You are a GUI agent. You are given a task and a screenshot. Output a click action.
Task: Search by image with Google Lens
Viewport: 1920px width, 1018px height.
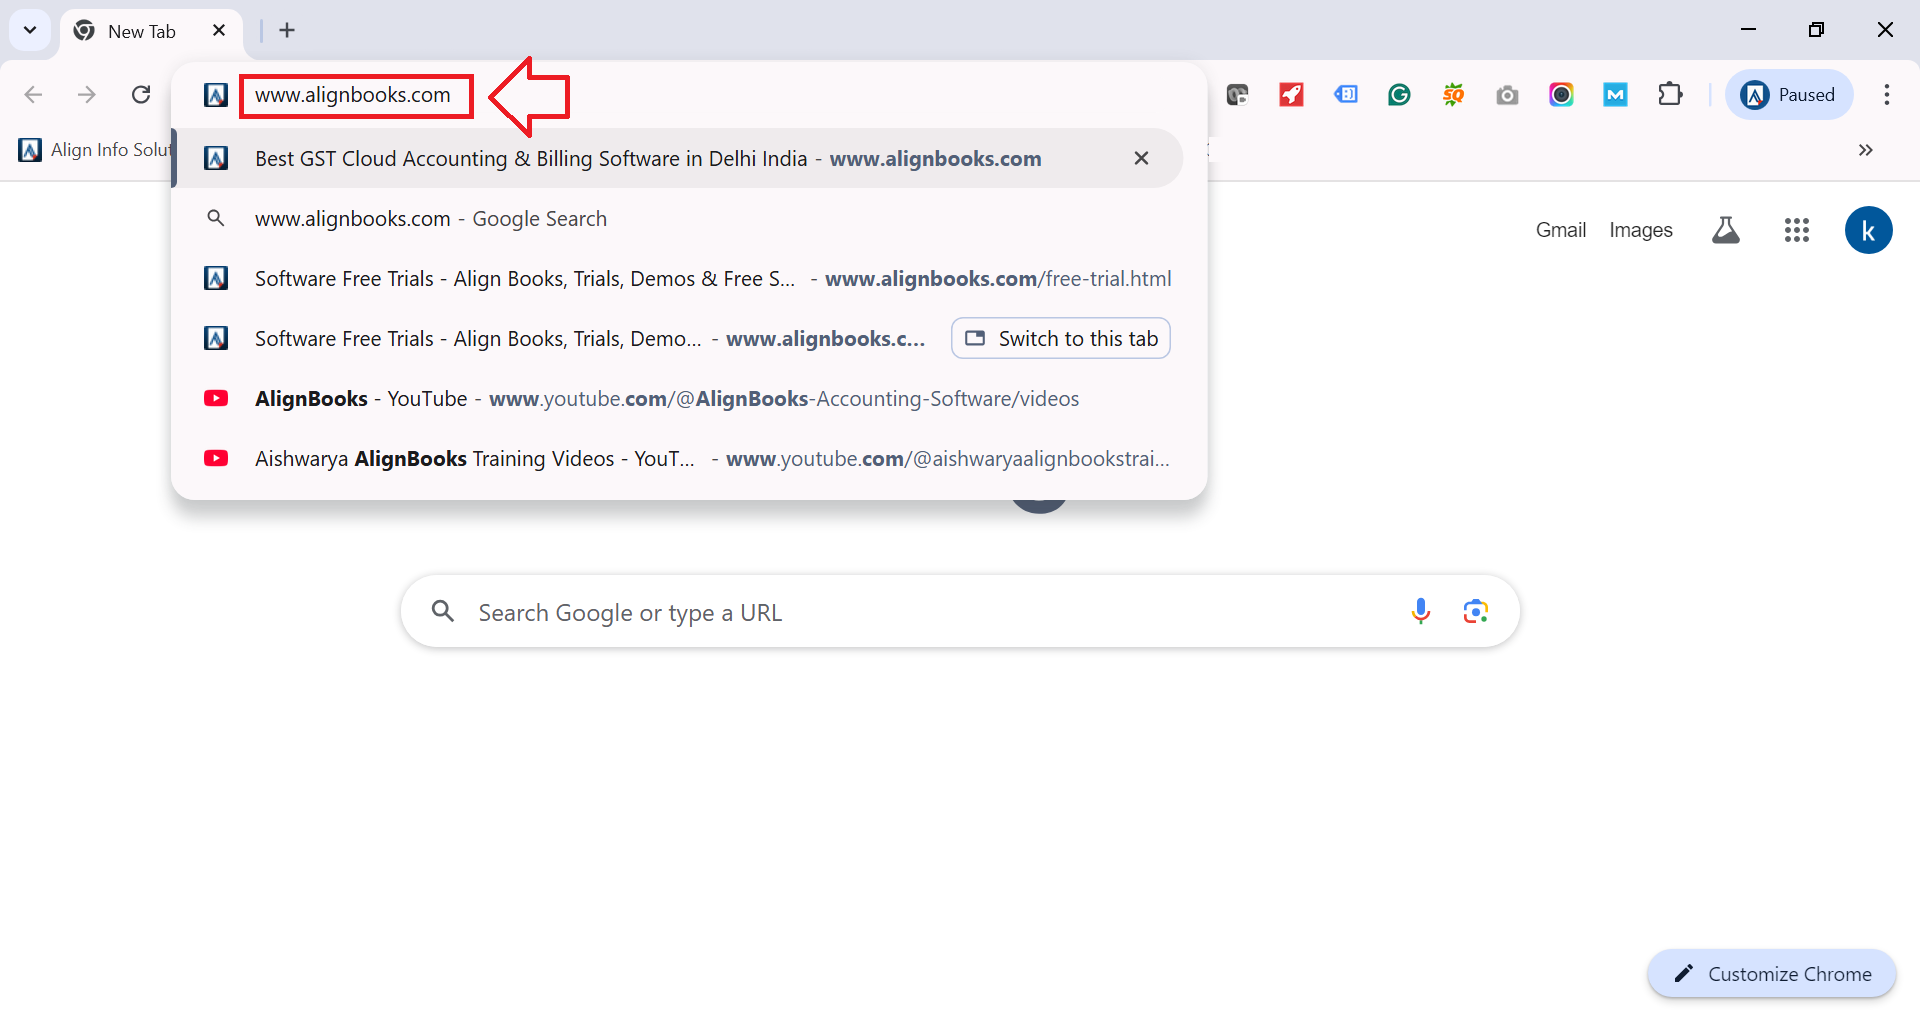(1476, 611)
